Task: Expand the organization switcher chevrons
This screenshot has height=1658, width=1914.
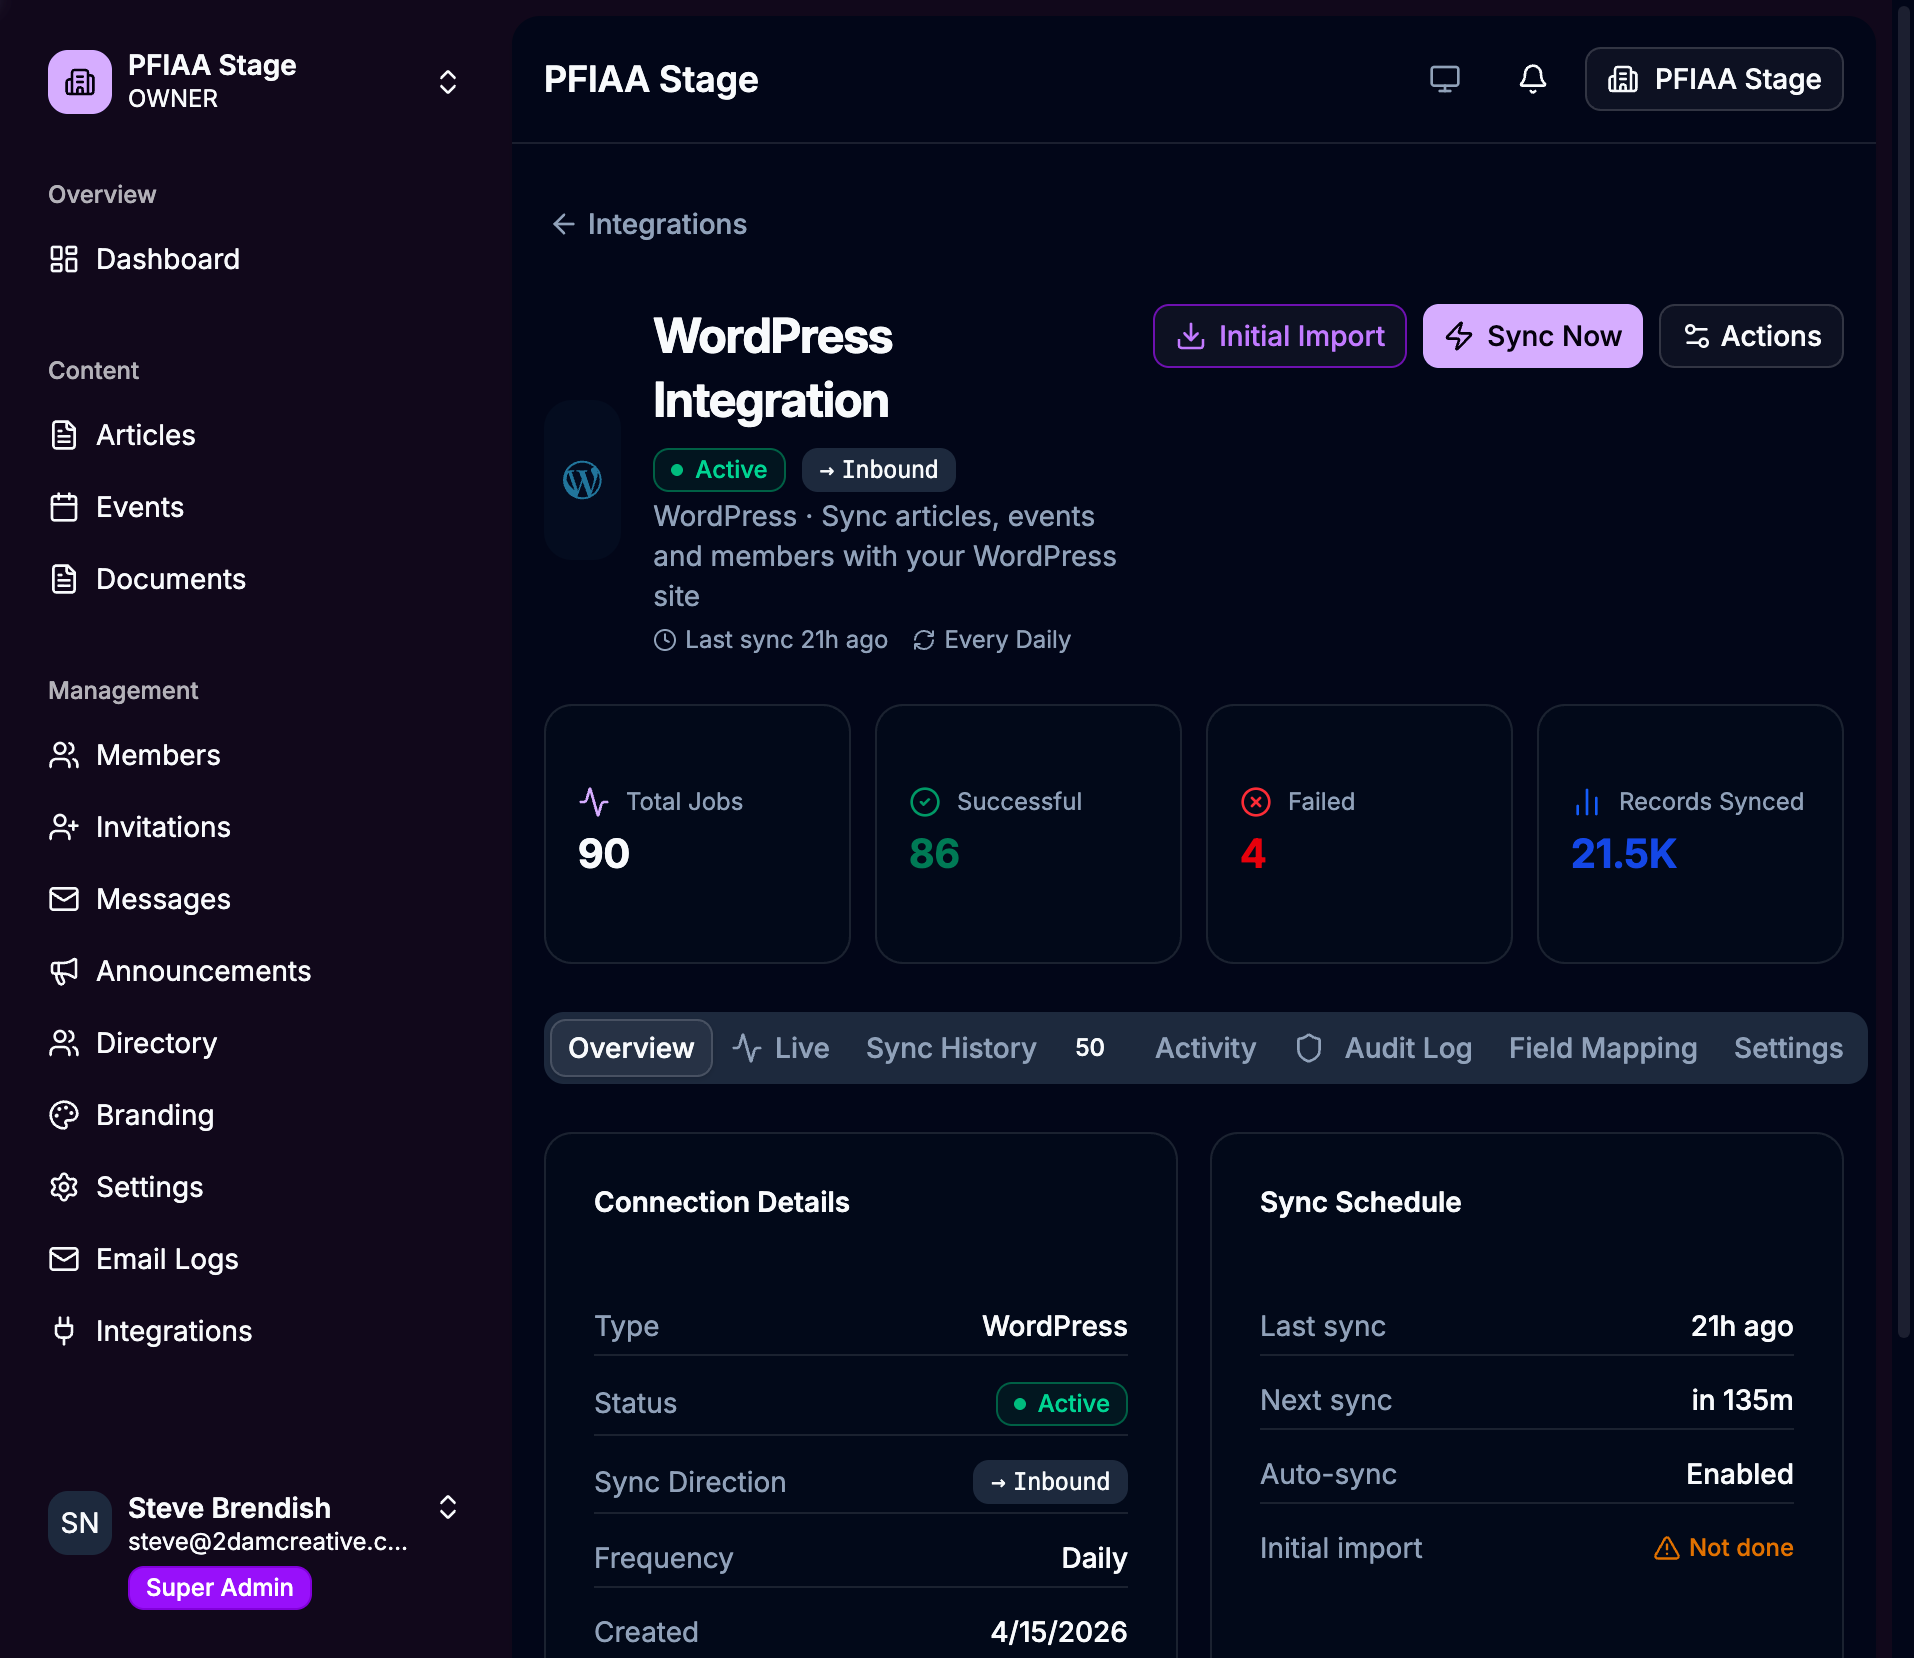Action: tap(448, 82)
